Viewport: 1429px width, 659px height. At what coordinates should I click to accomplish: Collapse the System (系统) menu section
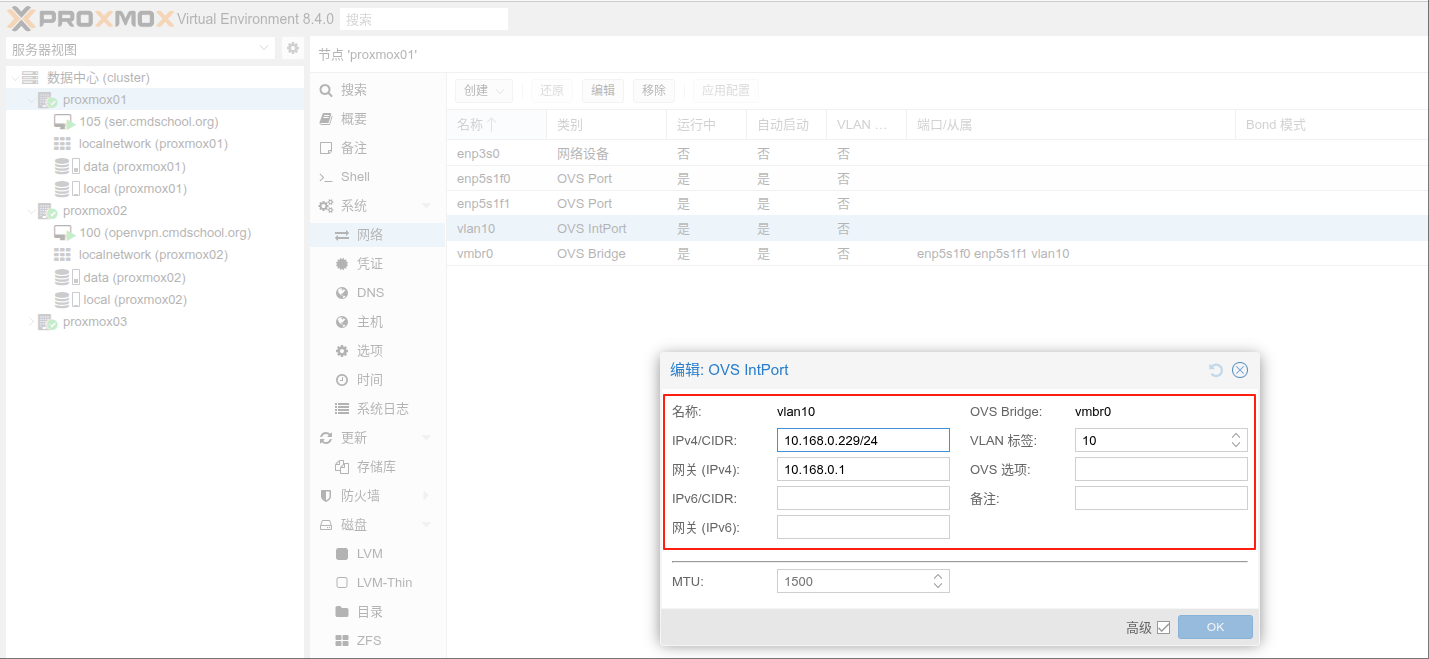click(427, 206)
